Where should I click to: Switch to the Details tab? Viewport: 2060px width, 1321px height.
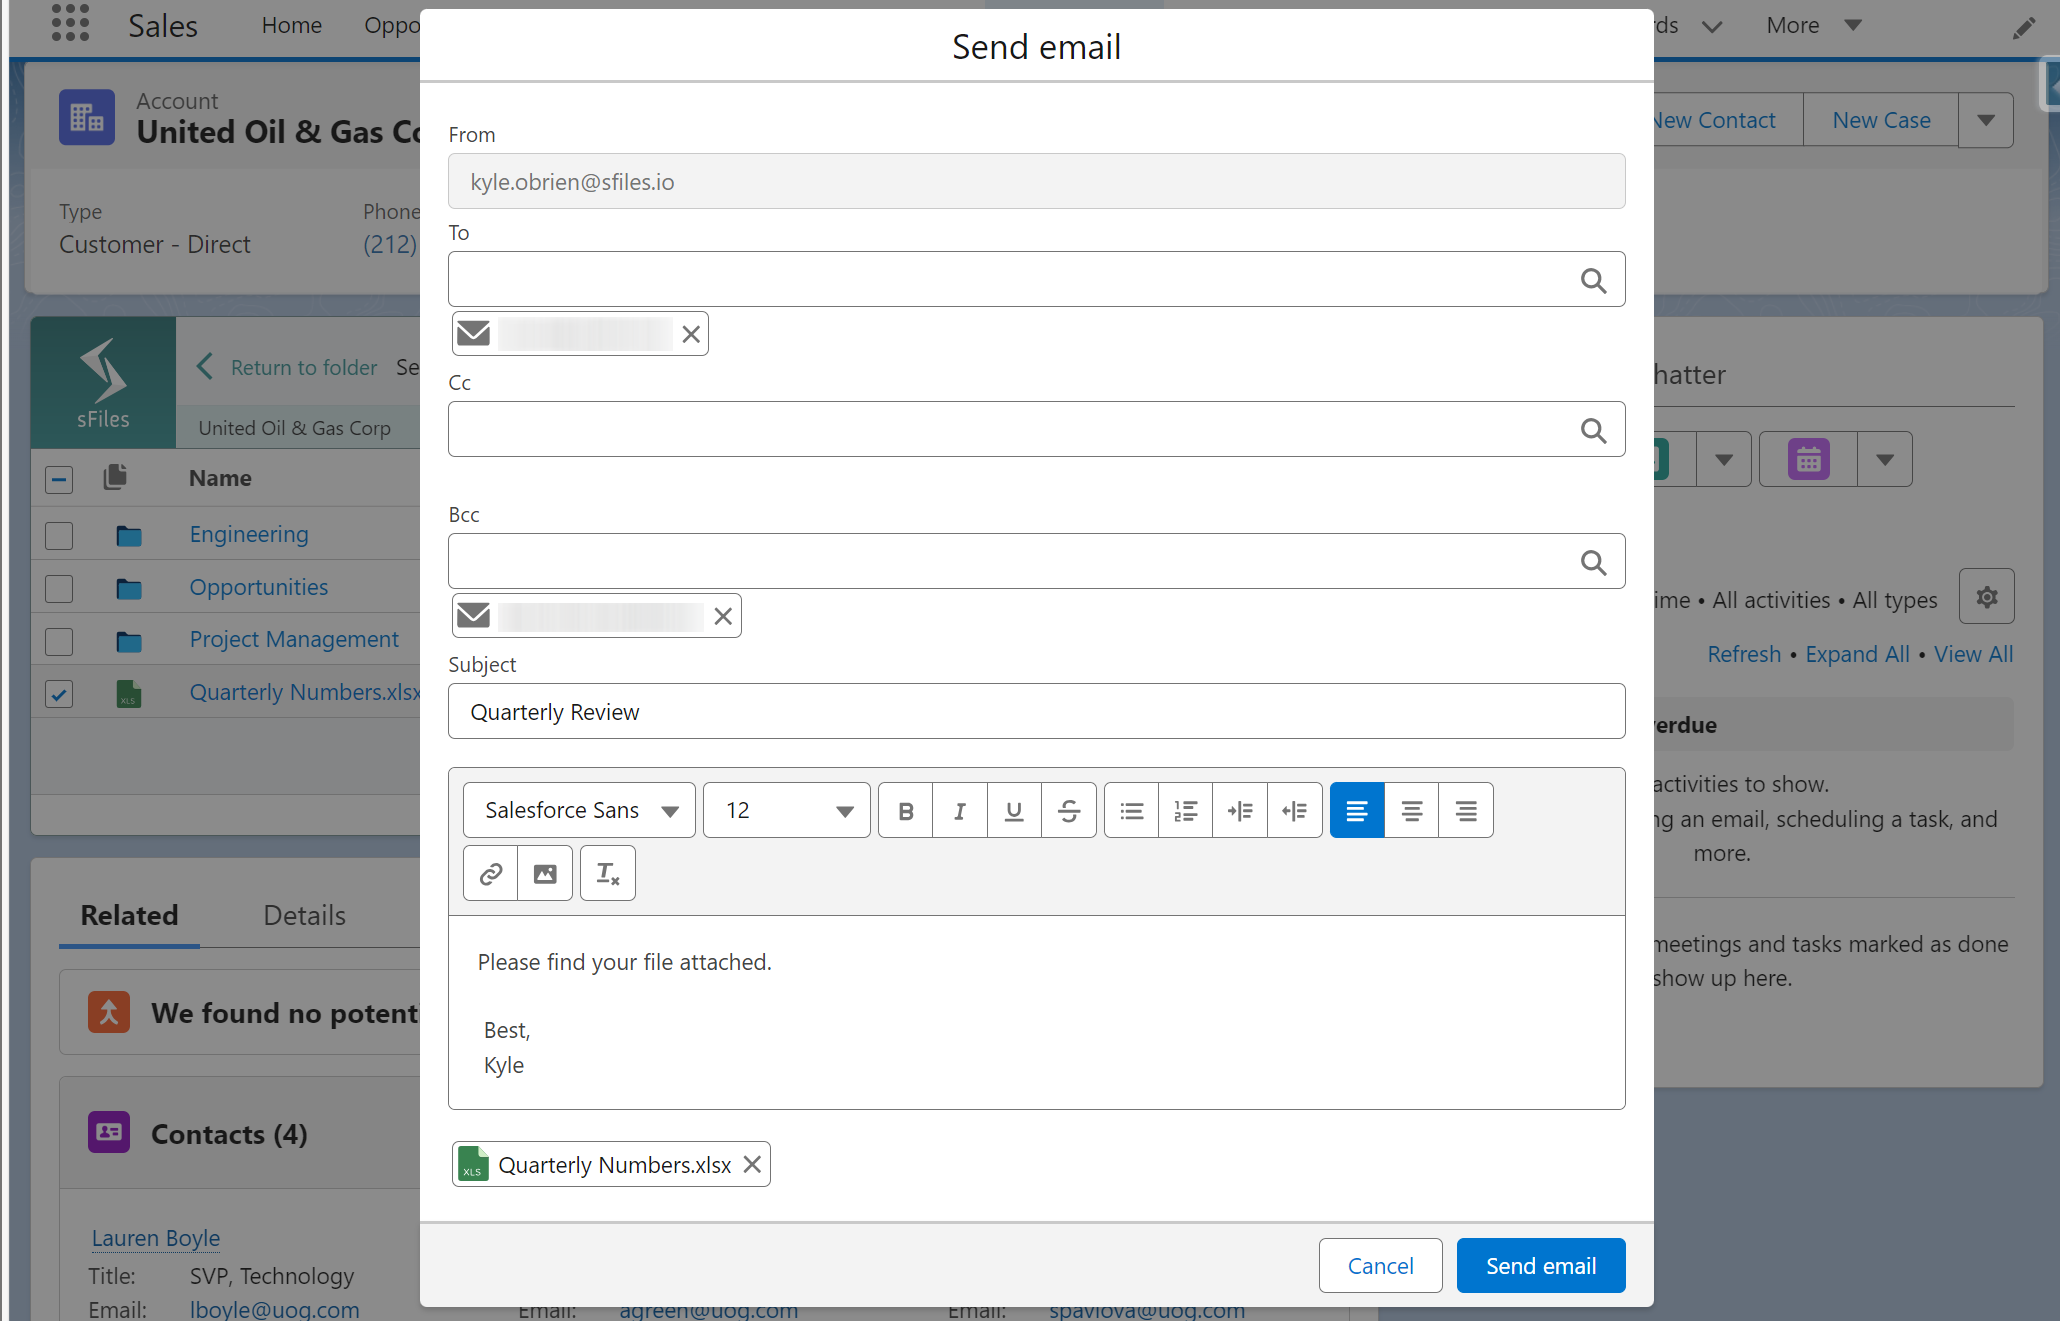[x=304, y=915]
